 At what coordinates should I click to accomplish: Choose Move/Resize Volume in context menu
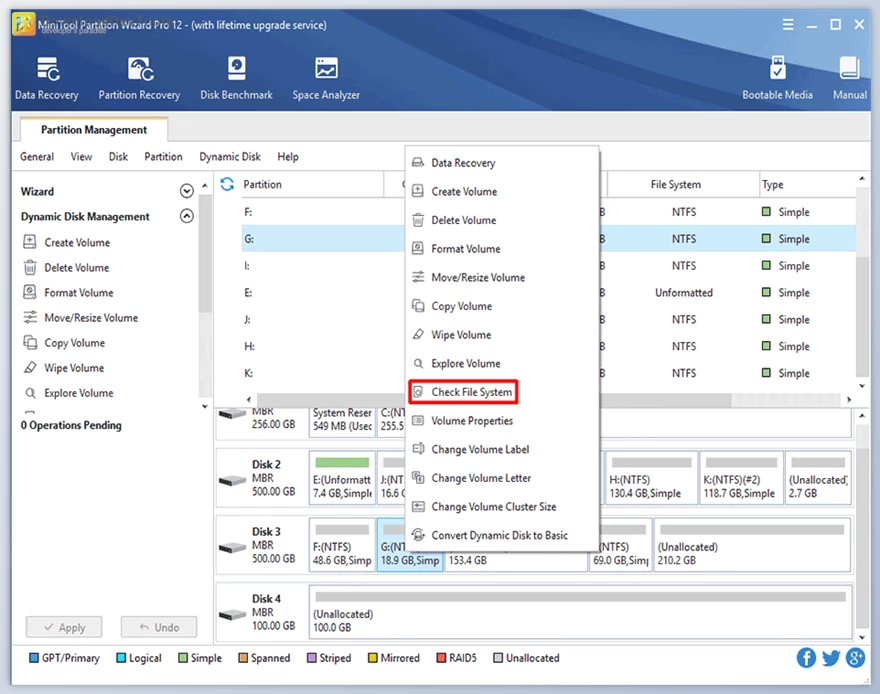(502, 277)
